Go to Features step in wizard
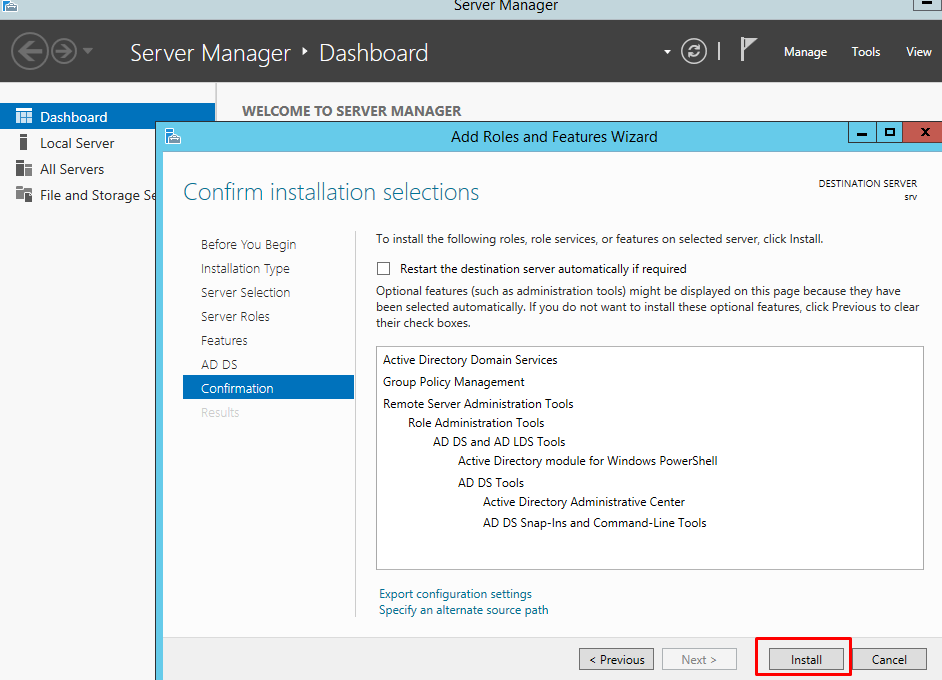This screenshot has width=942, height=680. [x=224, y=341]
